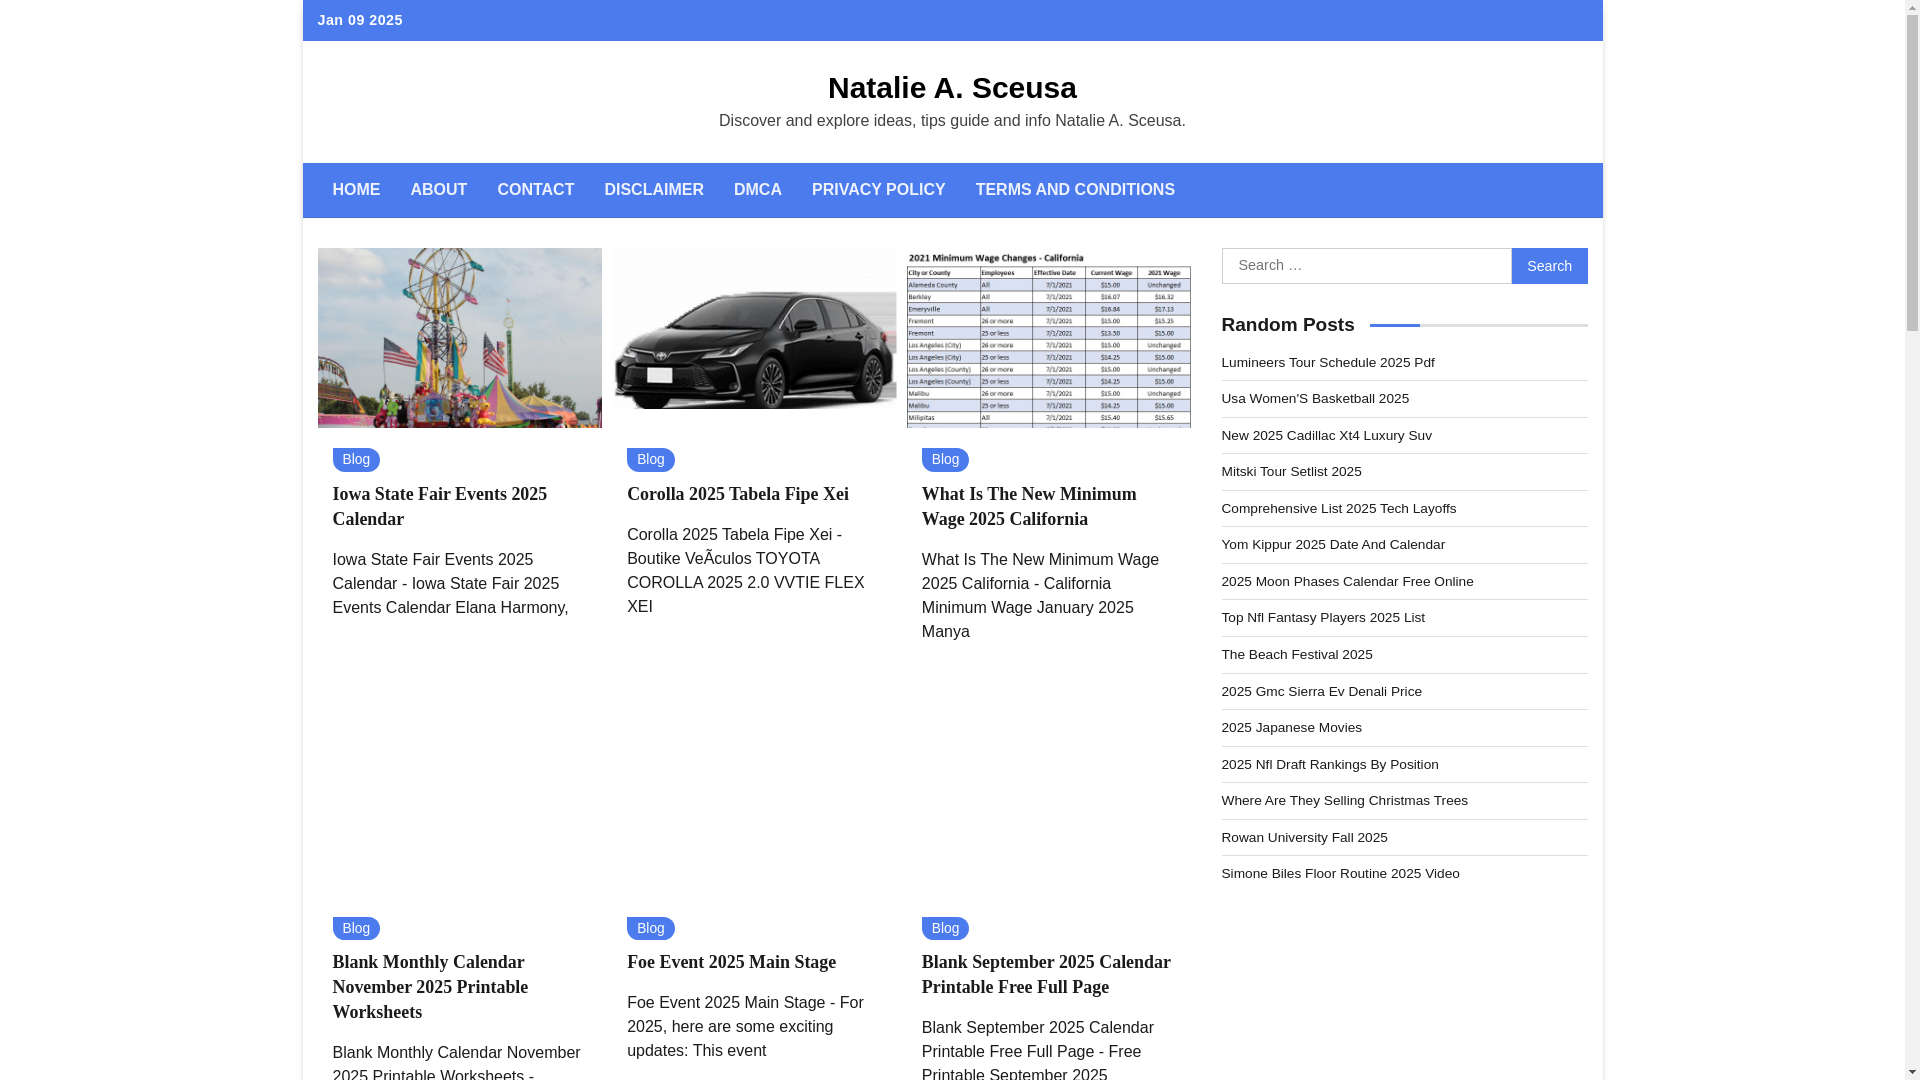
Task: Open Mitski Tour Setlist 2025 link
Action: pos(1291,472)
